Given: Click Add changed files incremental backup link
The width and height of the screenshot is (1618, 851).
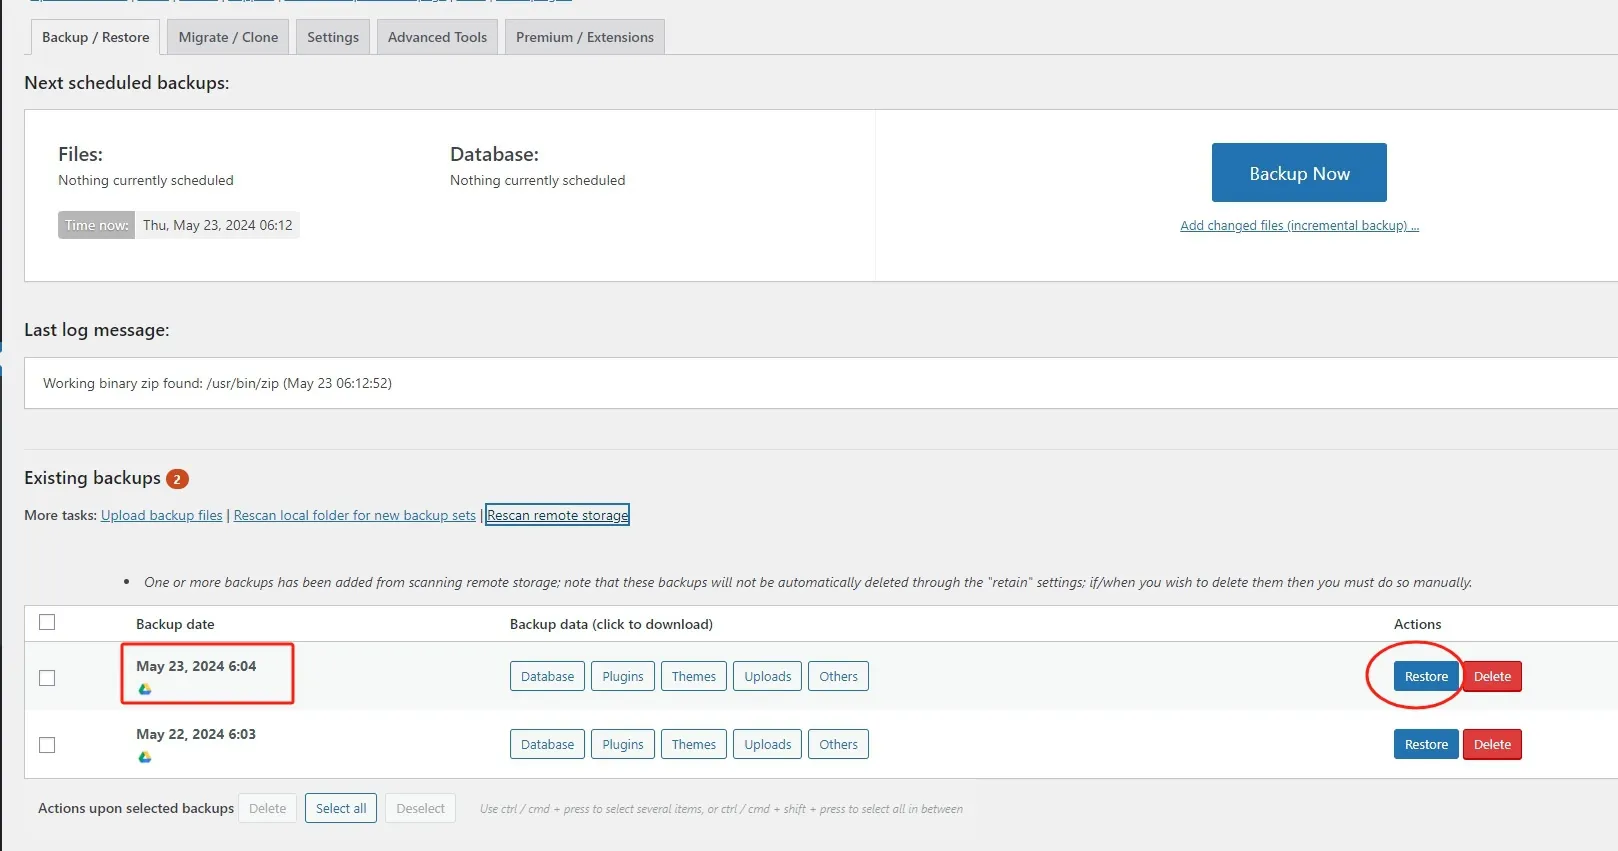Looking at the screenshot, I should (x=1299, y=226).
